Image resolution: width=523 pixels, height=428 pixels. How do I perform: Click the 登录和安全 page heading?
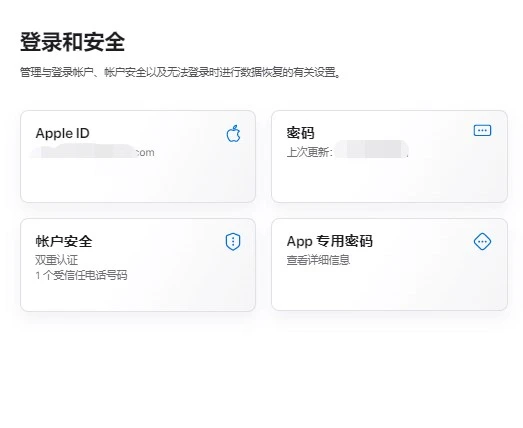[72, 42]
